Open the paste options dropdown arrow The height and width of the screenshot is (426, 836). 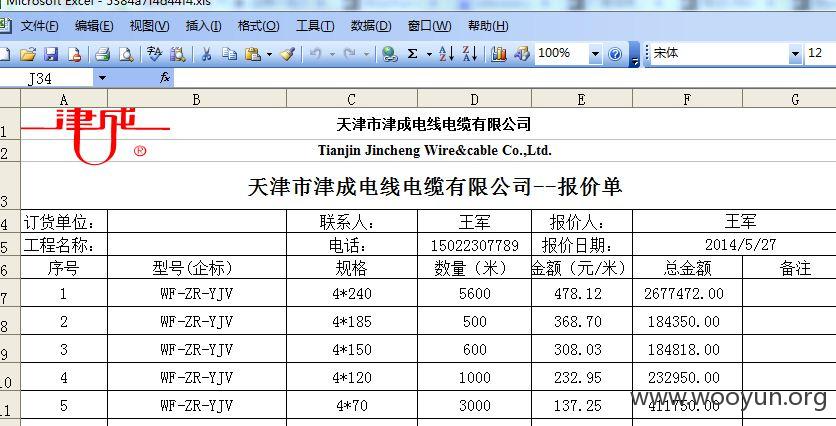pos(269,54)
